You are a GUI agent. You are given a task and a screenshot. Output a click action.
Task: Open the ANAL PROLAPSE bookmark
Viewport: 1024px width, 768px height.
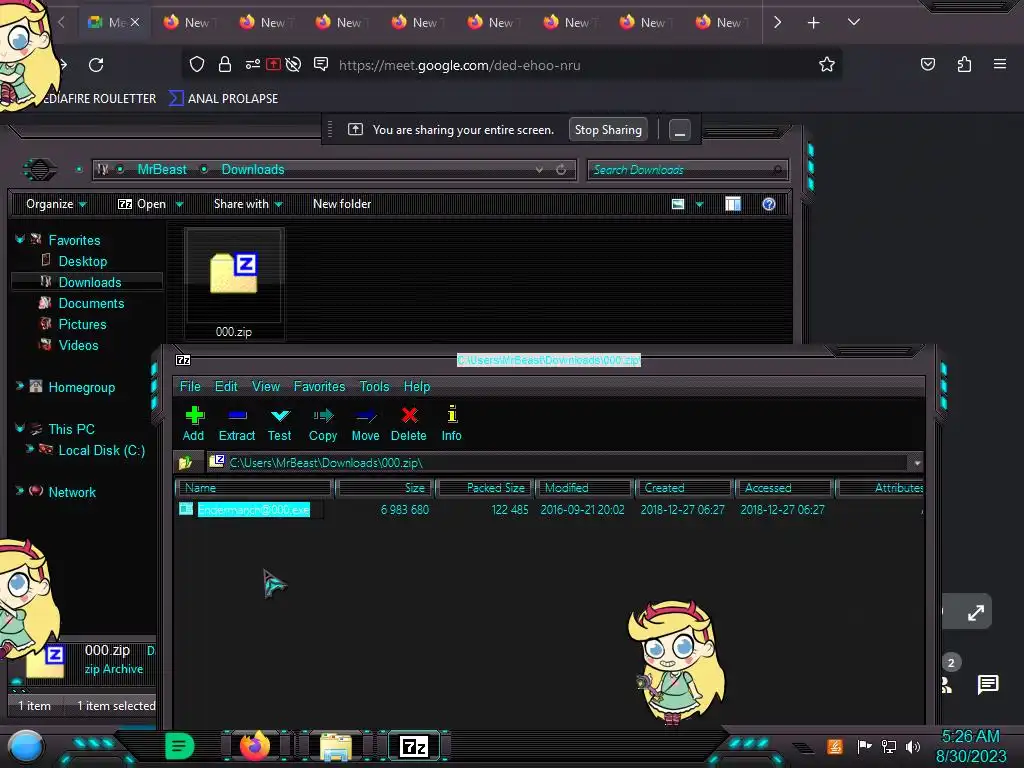tap(223, 99)
